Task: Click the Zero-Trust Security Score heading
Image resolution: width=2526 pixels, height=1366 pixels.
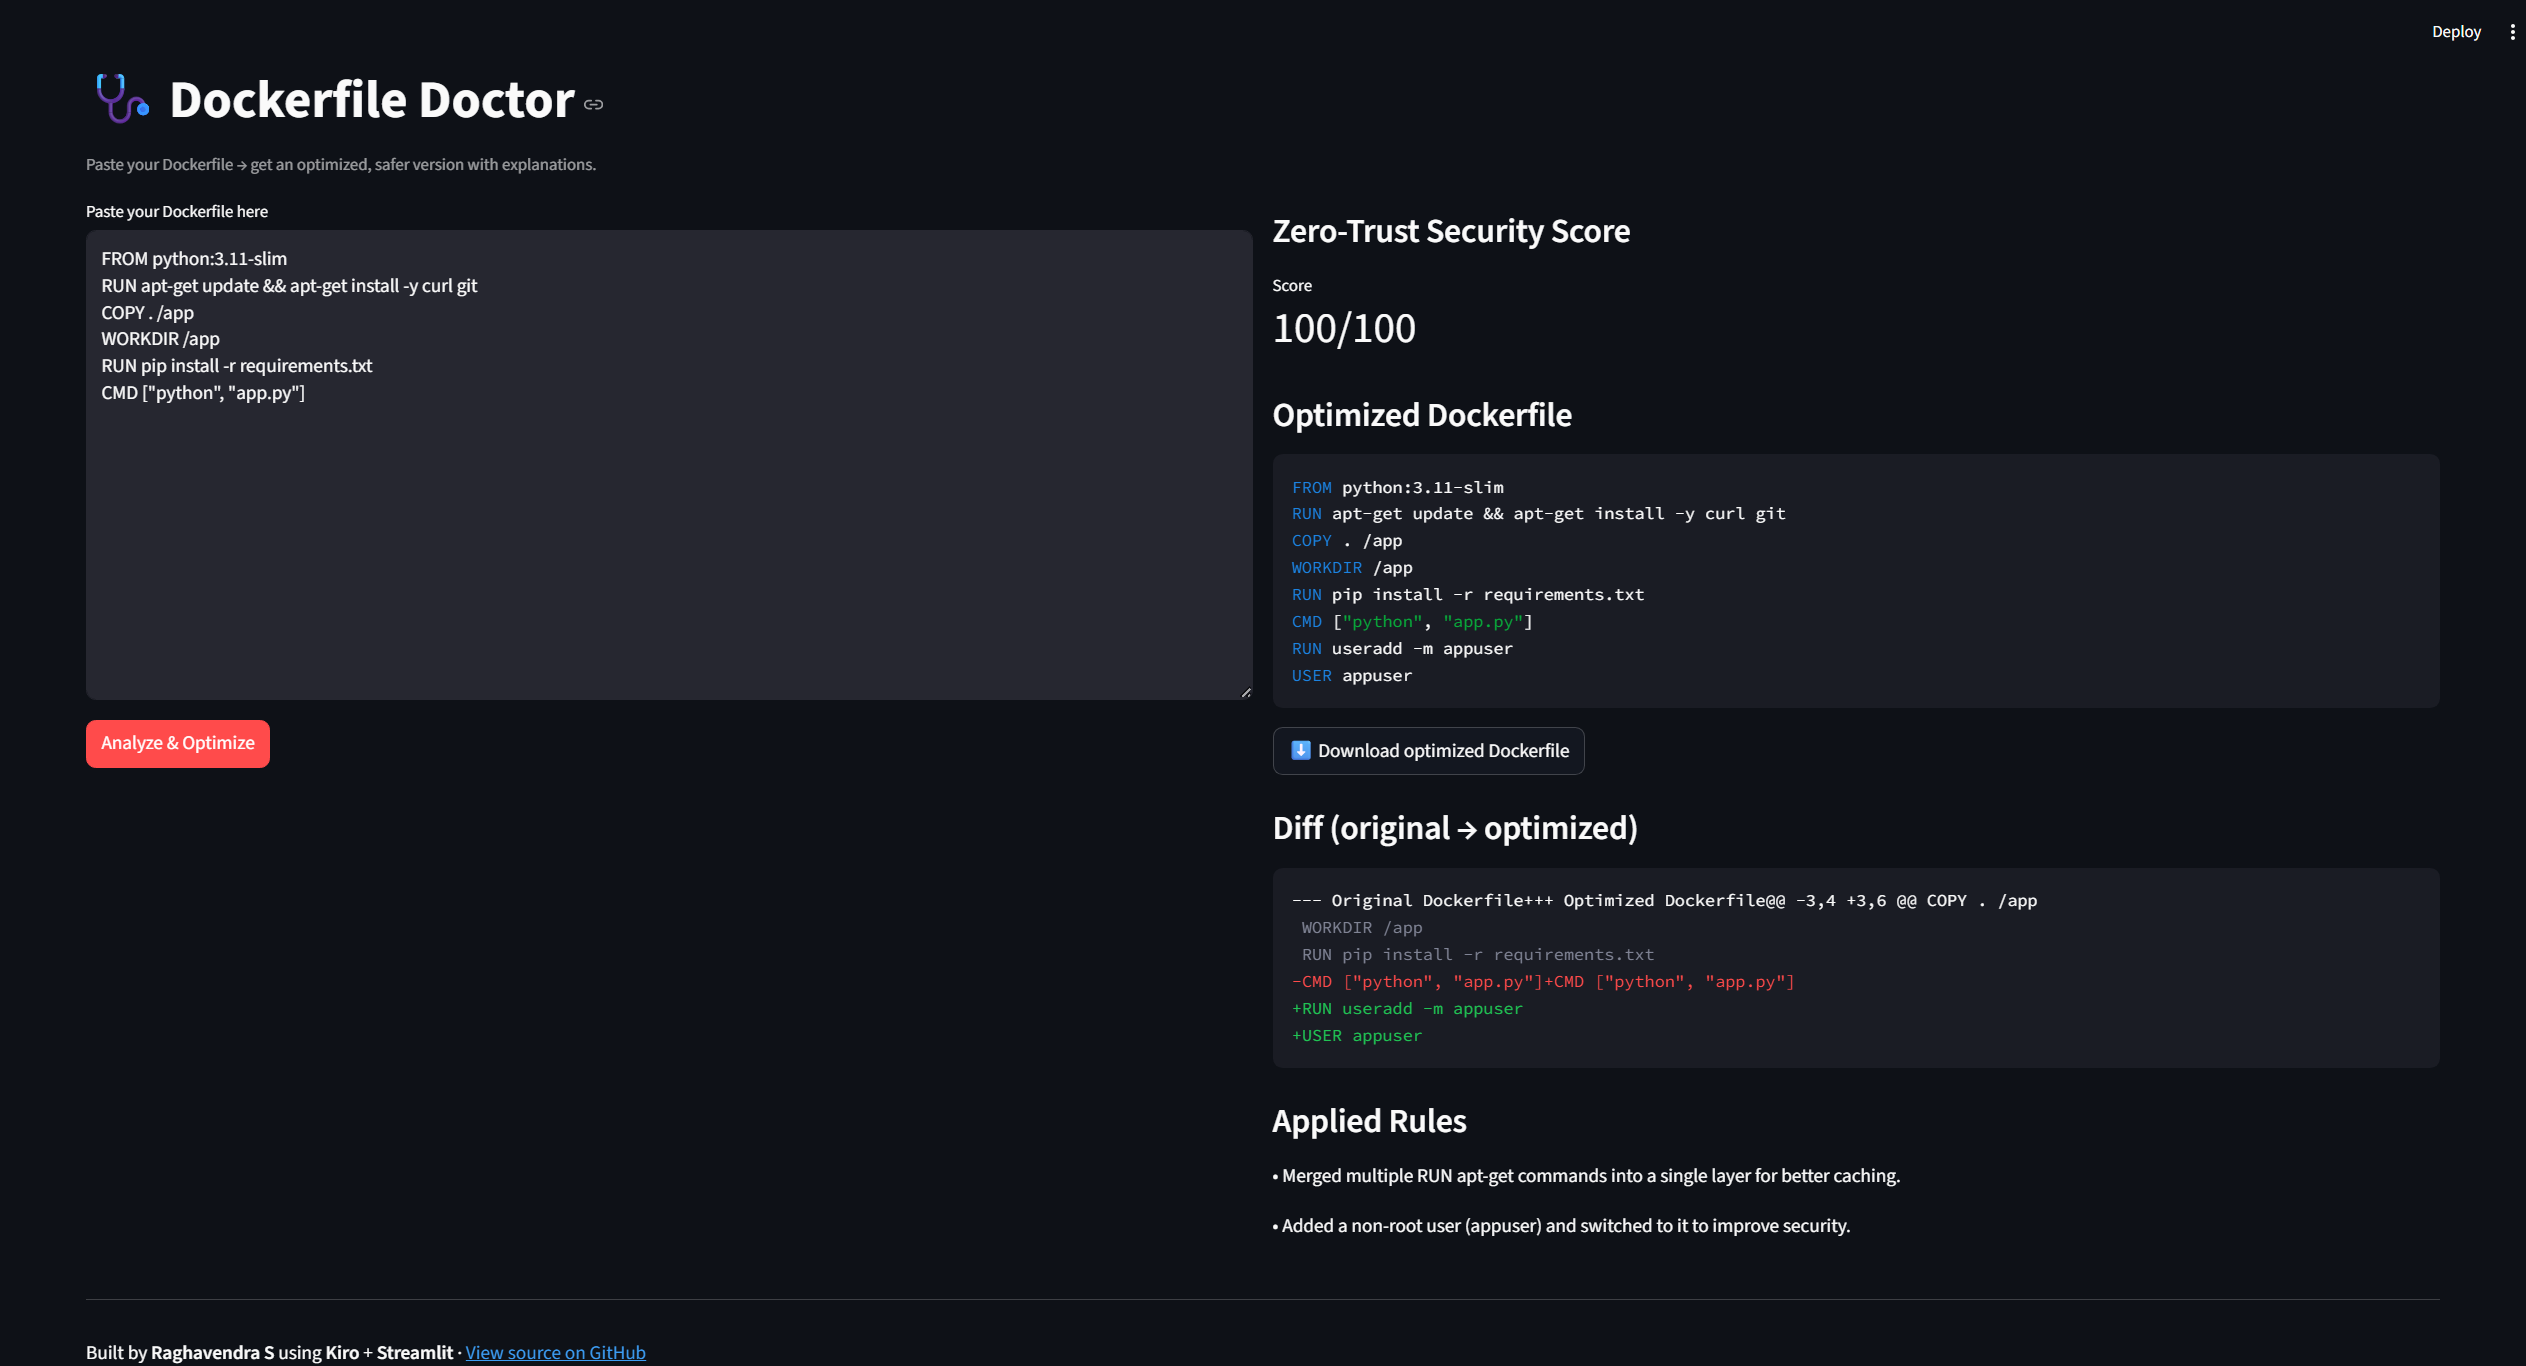Action: pyautogui.click(x=1450, y=231)
